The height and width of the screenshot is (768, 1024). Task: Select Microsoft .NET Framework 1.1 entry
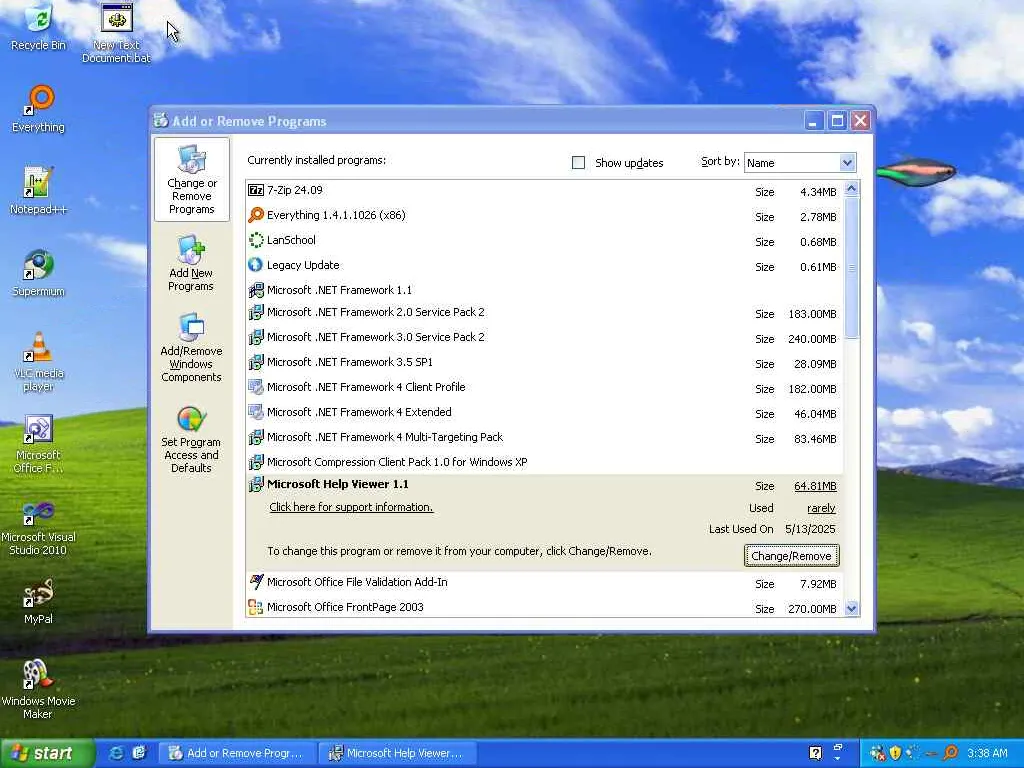(x=545, y=290)
